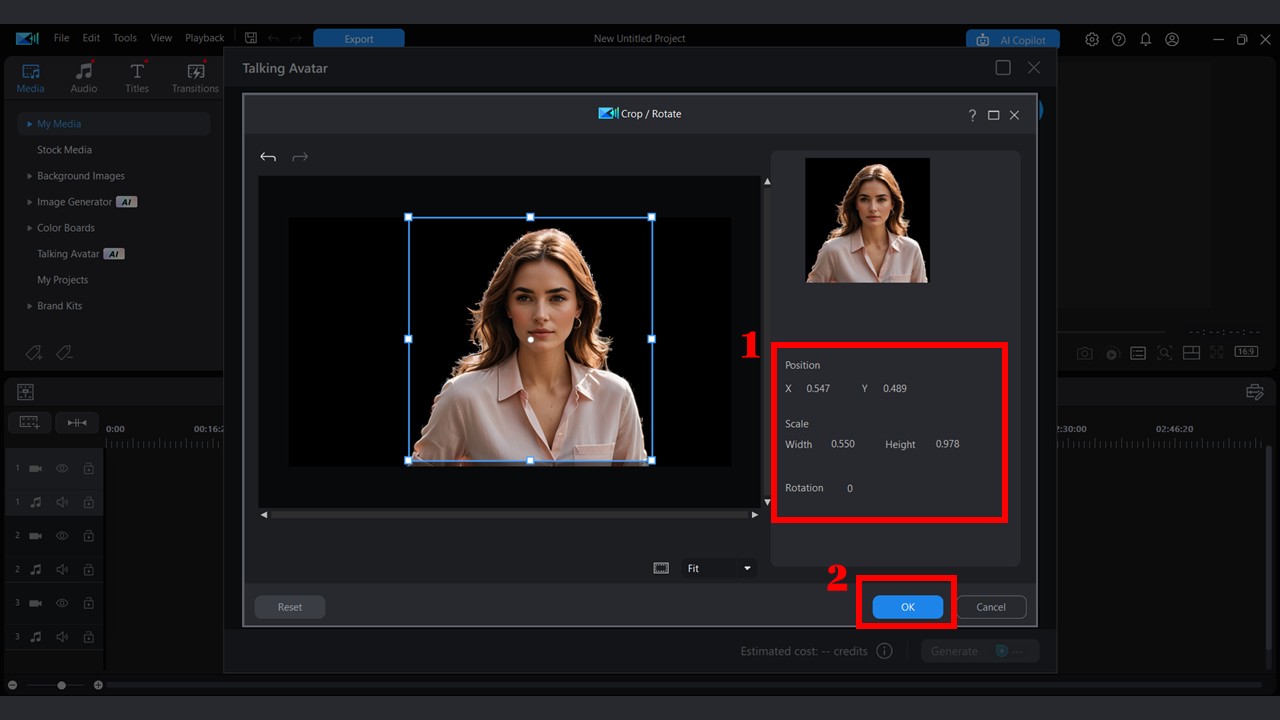Open the Media panel
Screen dimensions: 1280x720
tap(30, 77)
